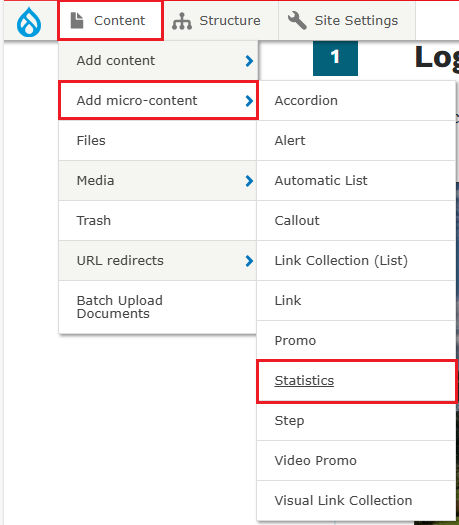Choose Automatic List micro-content type
Image resolution: width=459 pixels, height=525 pixels.
pos(356,180)
